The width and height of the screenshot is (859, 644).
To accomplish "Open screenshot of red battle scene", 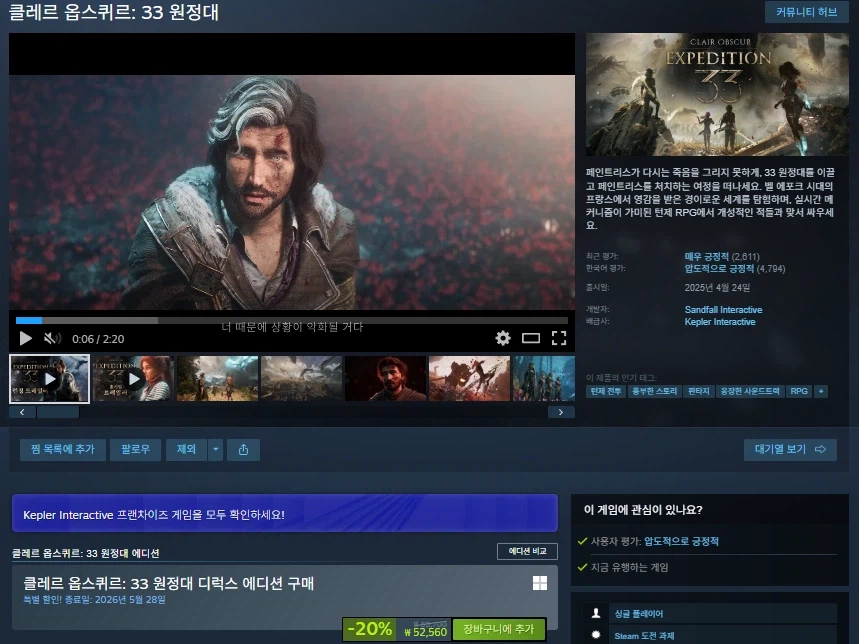I will (x=469, y=378).
